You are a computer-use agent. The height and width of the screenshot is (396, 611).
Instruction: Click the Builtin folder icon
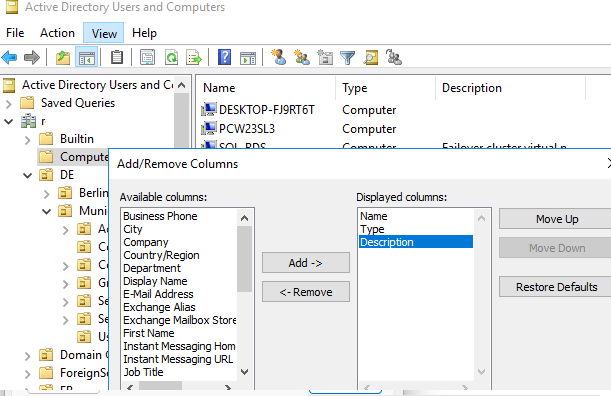click(x=46, y=139)
